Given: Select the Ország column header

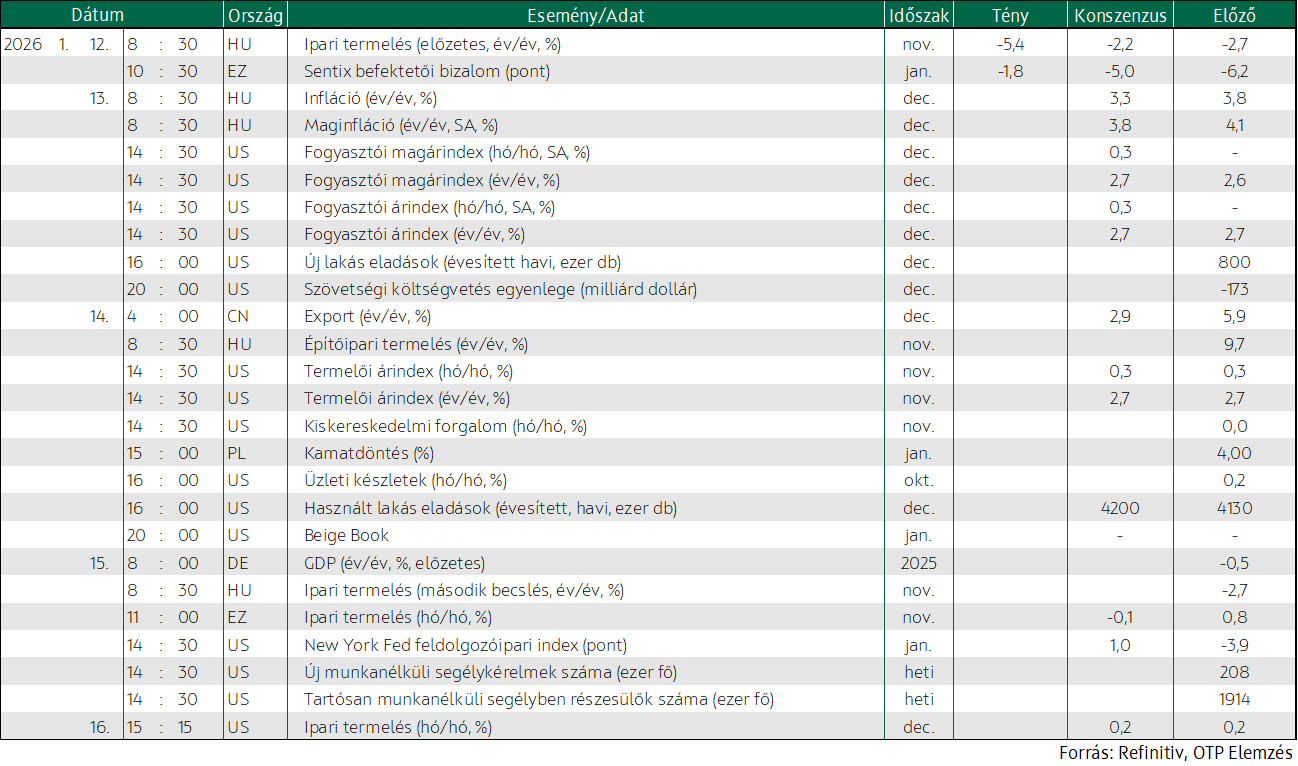Looking at the screenshot, I should click(x=256, y=15).
